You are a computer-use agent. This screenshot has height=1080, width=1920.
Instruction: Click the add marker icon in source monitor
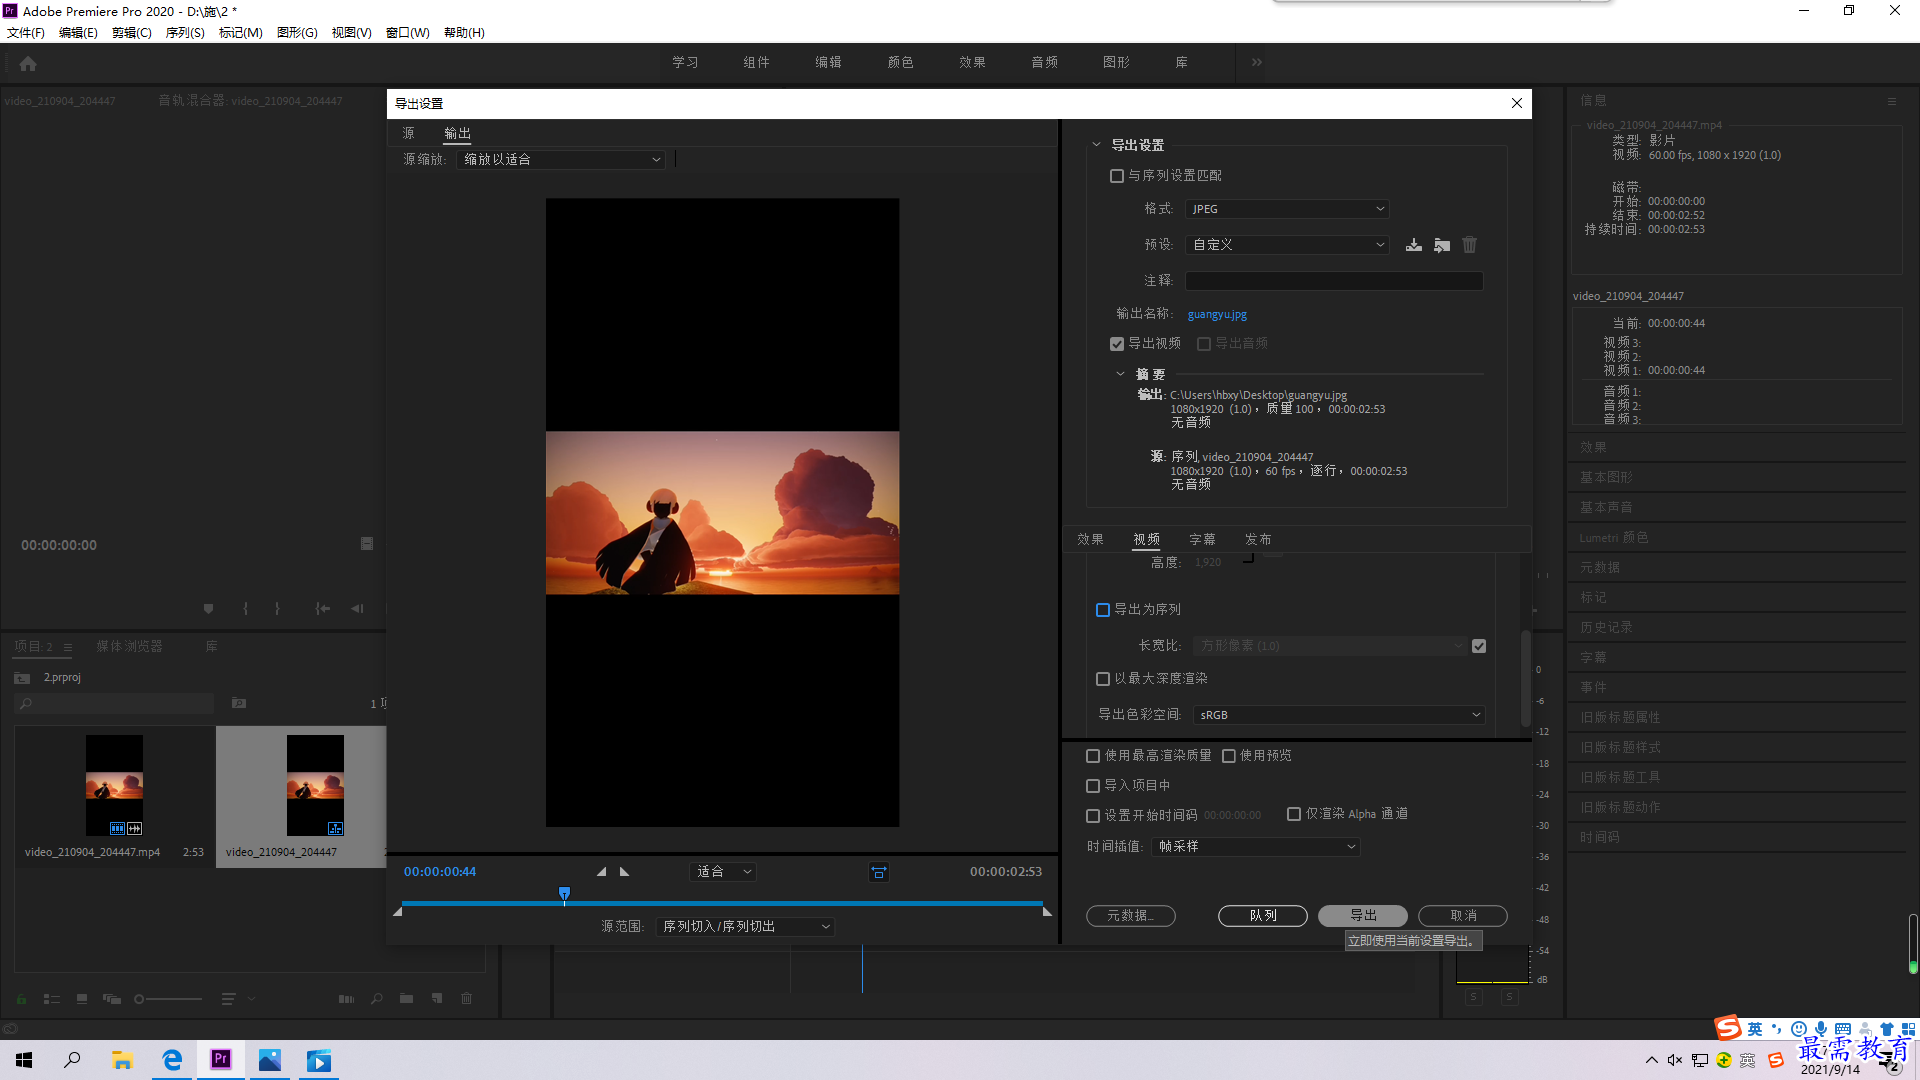click(208, 608)
